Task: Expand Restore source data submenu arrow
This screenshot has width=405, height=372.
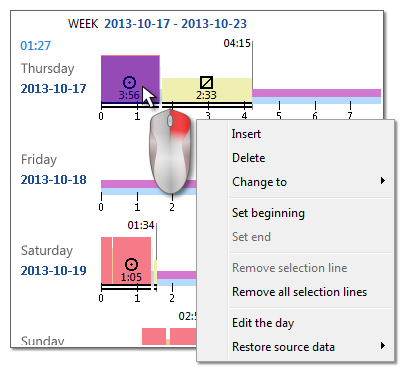Action: click(x=383, y=346)
